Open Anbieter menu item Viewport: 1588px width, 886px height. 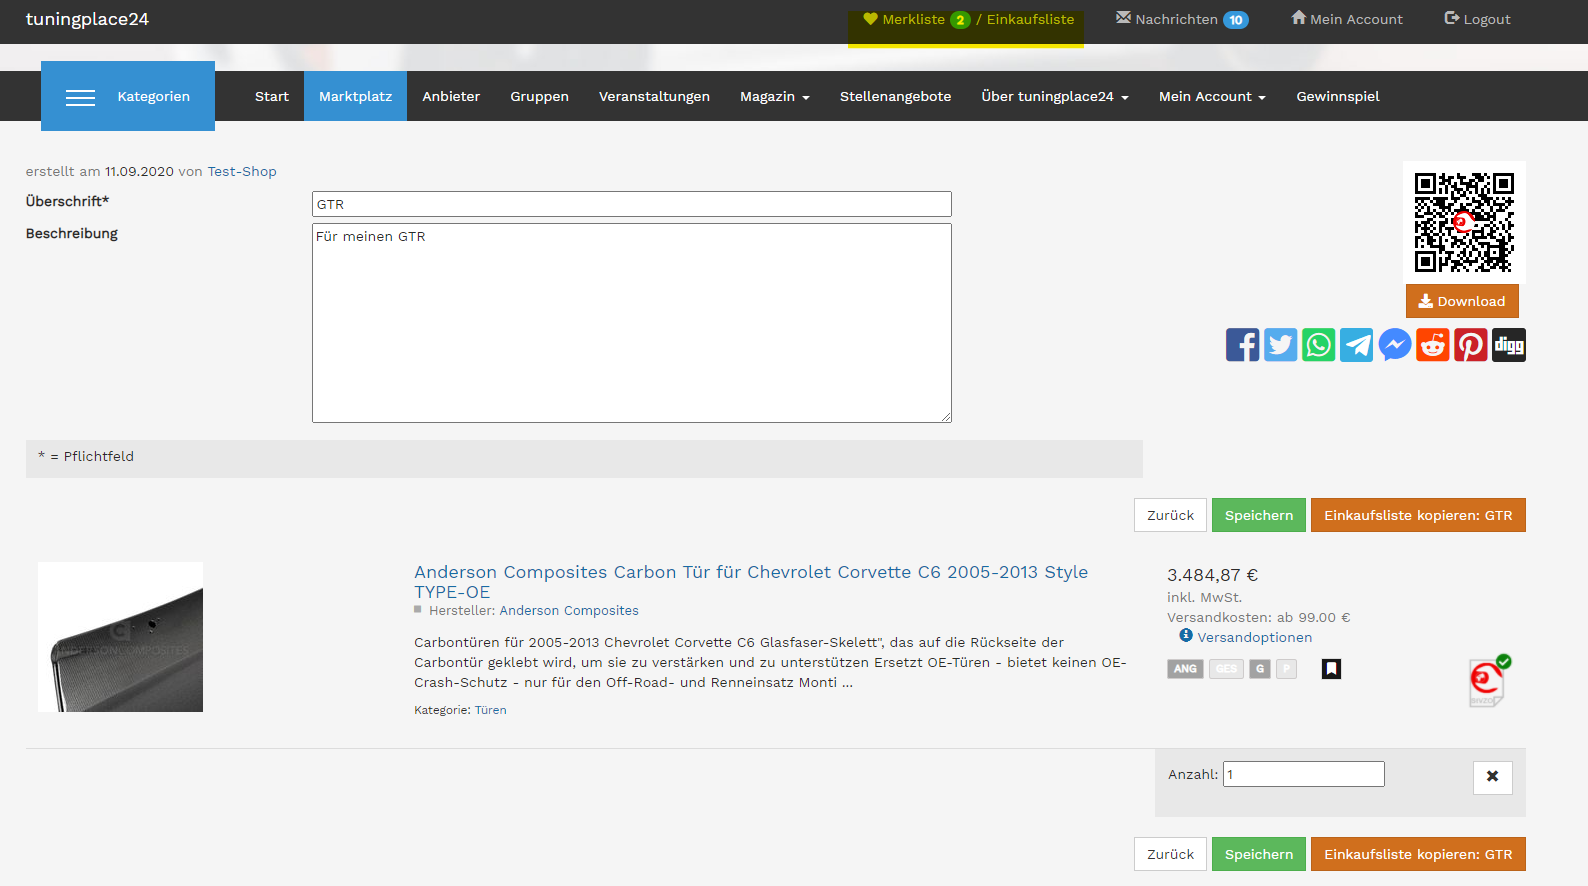coord(451,96)
